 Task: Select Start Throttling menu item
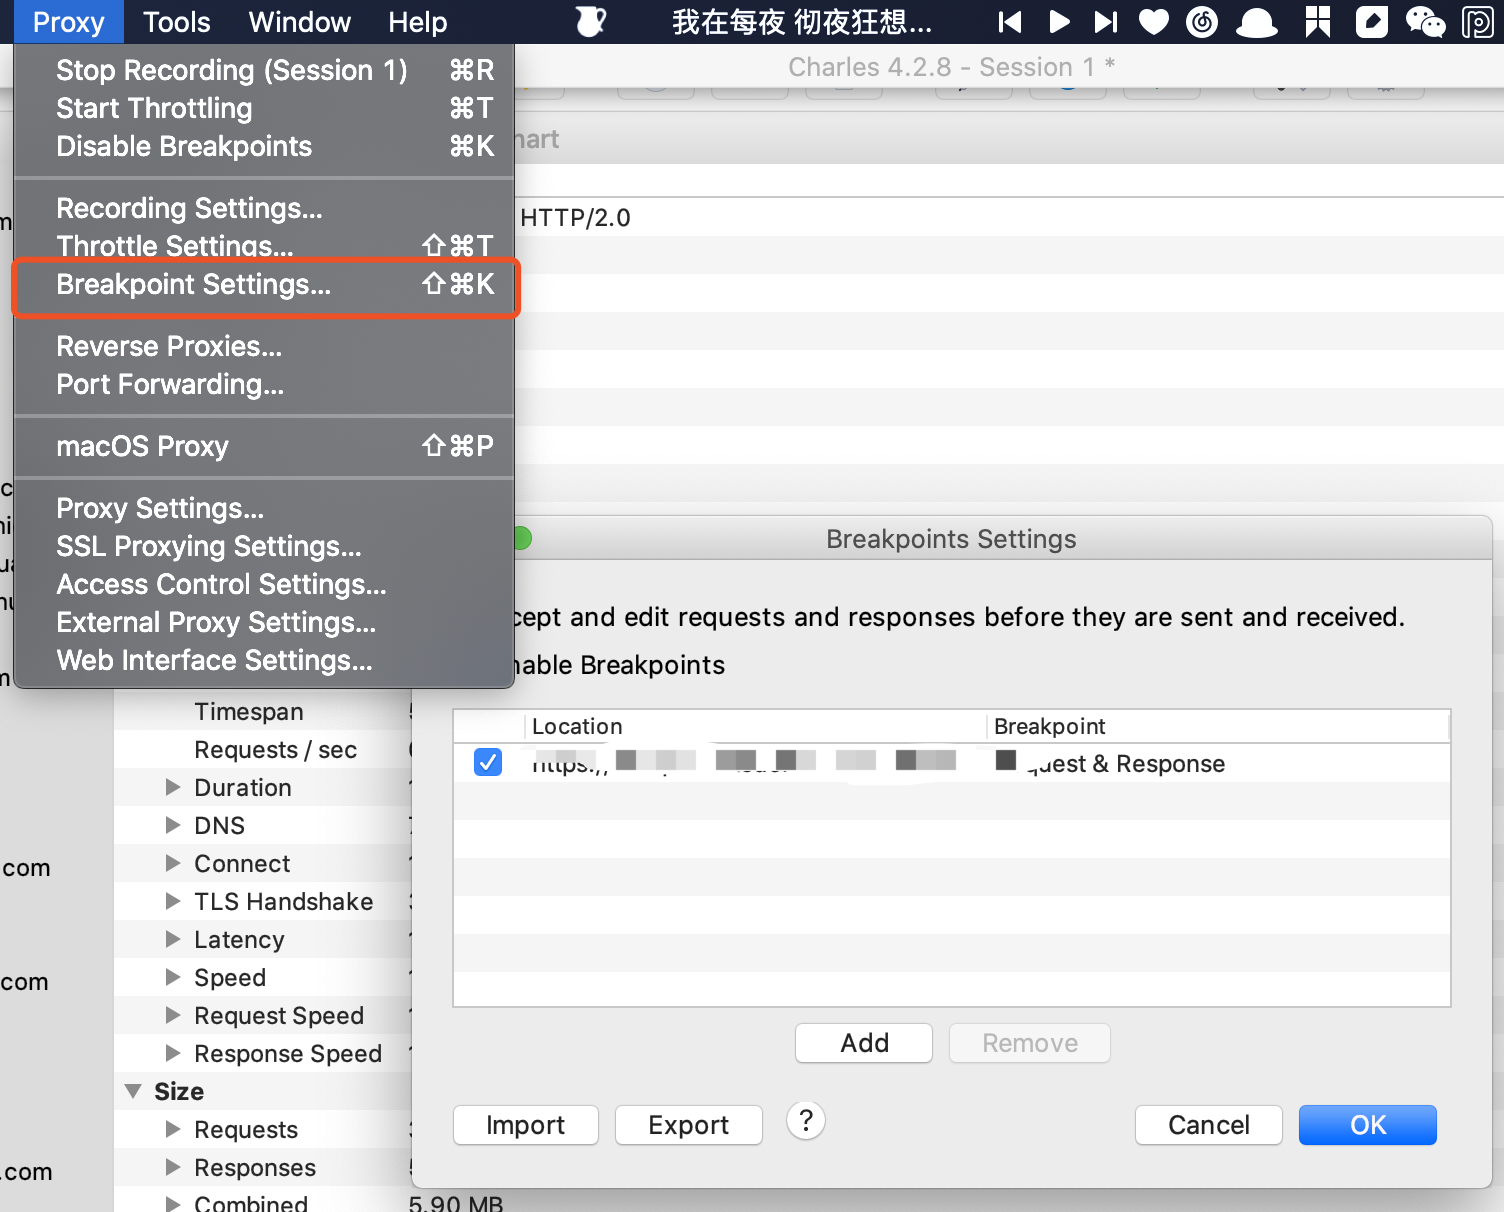click(x=264, y=108)
